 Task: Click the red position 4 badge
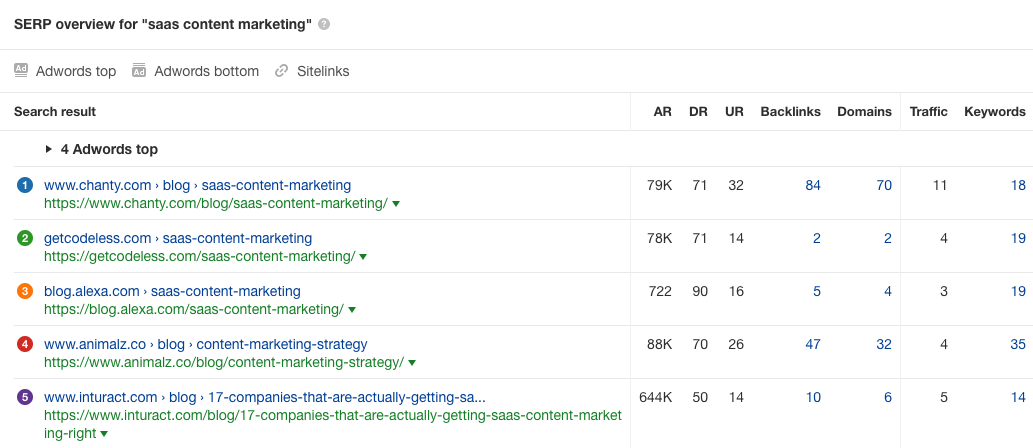[x=24, y=344]
